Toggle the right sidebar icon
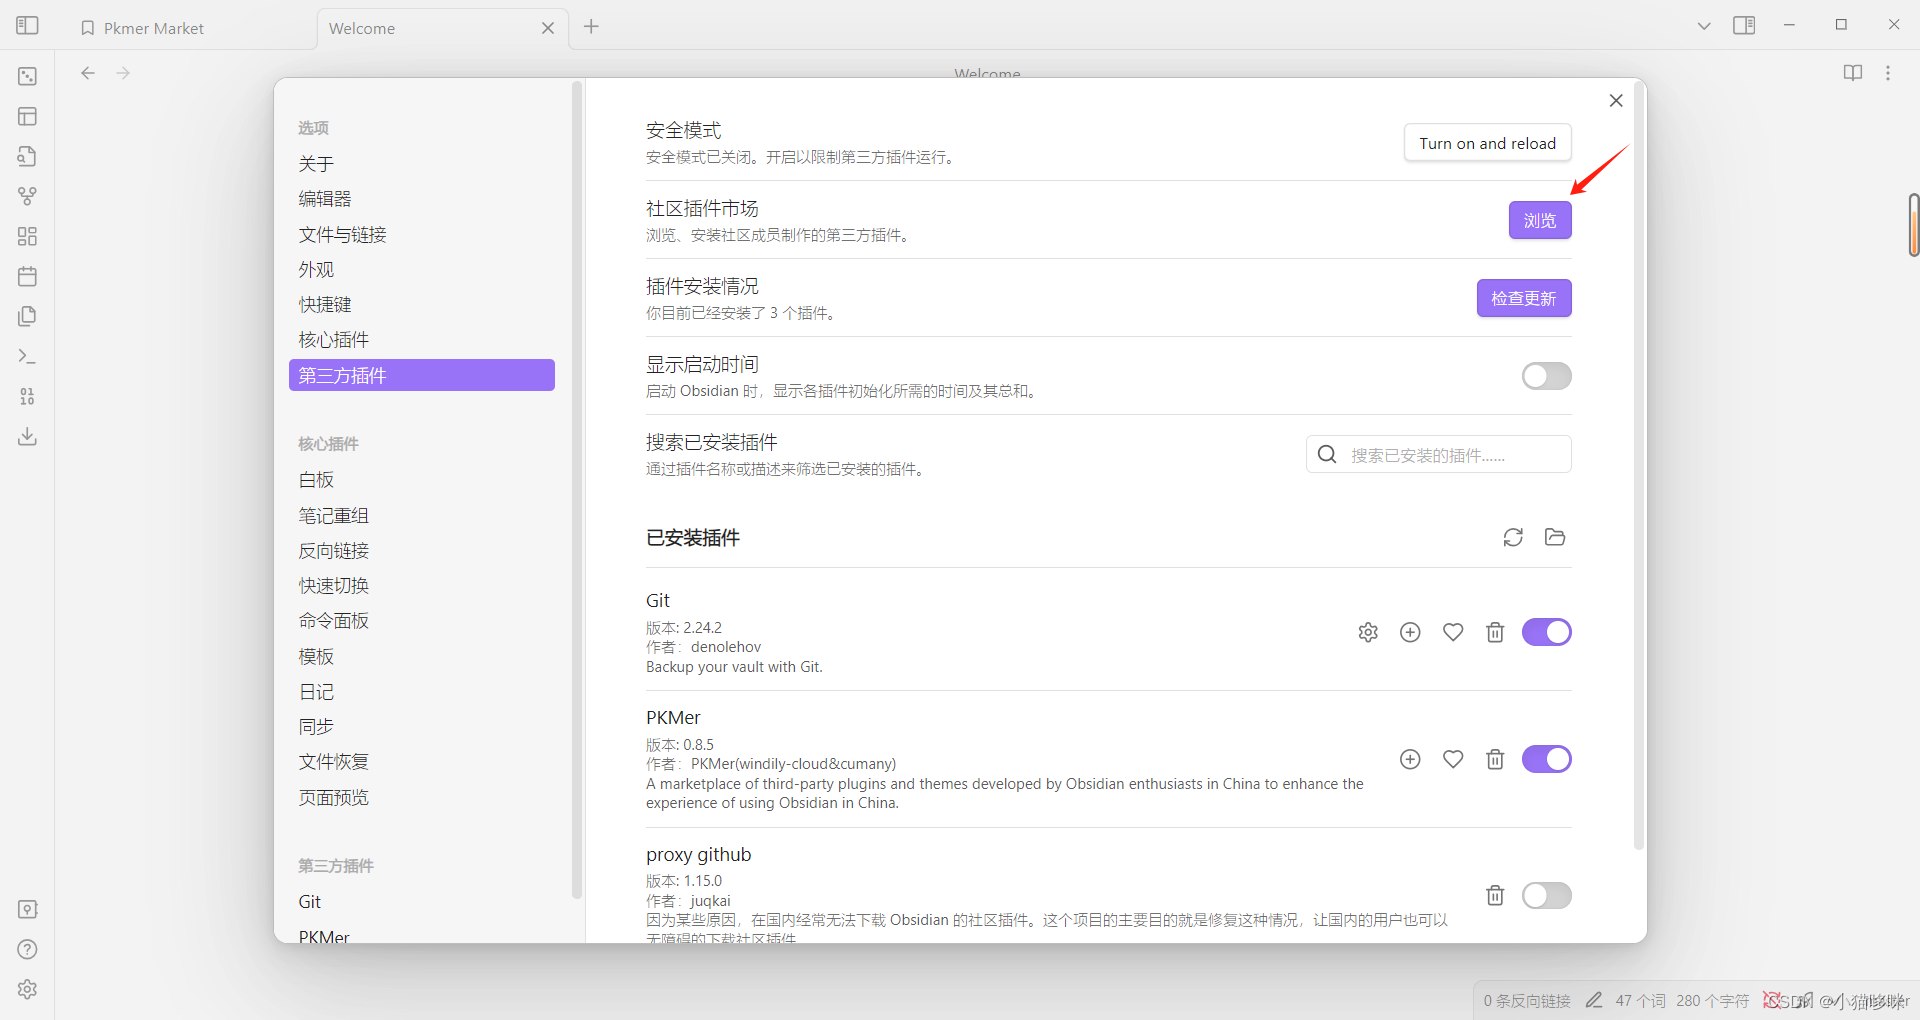This screenshot has height=1020, width=1920. click(1744, 25)
